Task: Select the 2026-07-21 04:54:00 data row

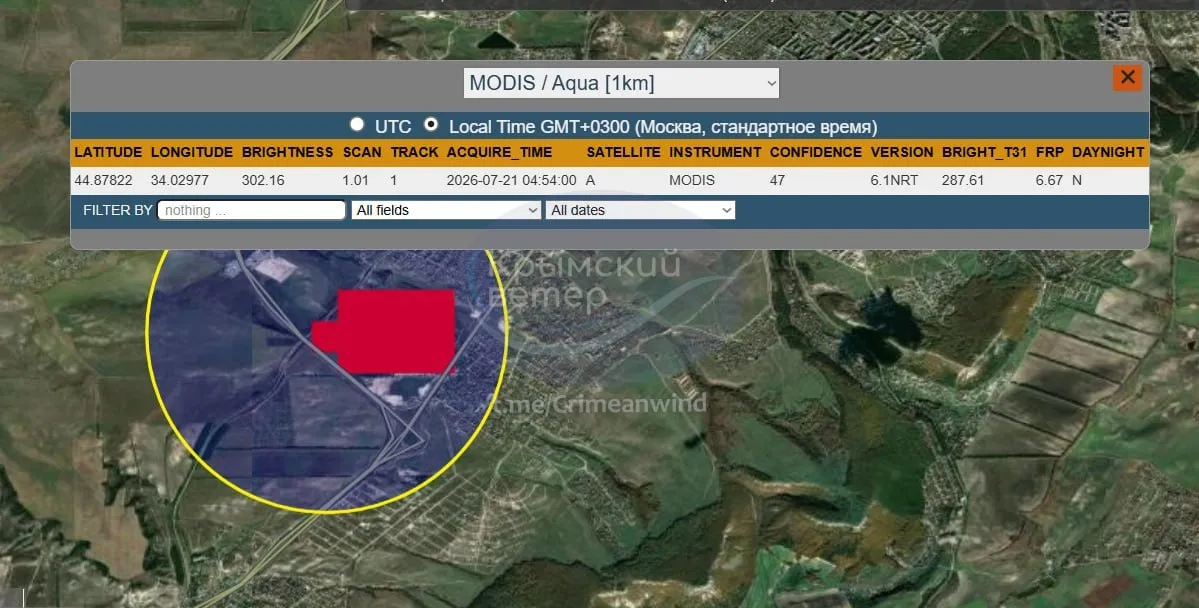Action: tap(609, 180)
